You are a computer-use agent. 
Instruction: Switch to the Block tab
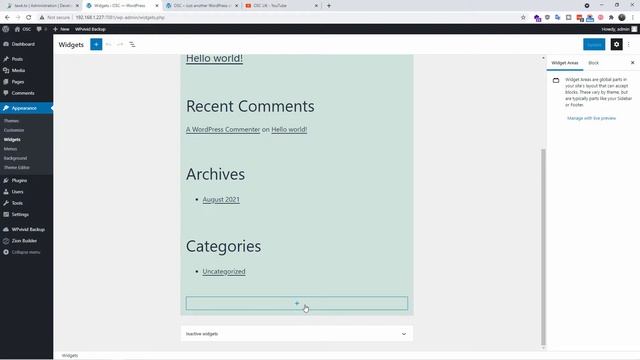click(593, 63)
